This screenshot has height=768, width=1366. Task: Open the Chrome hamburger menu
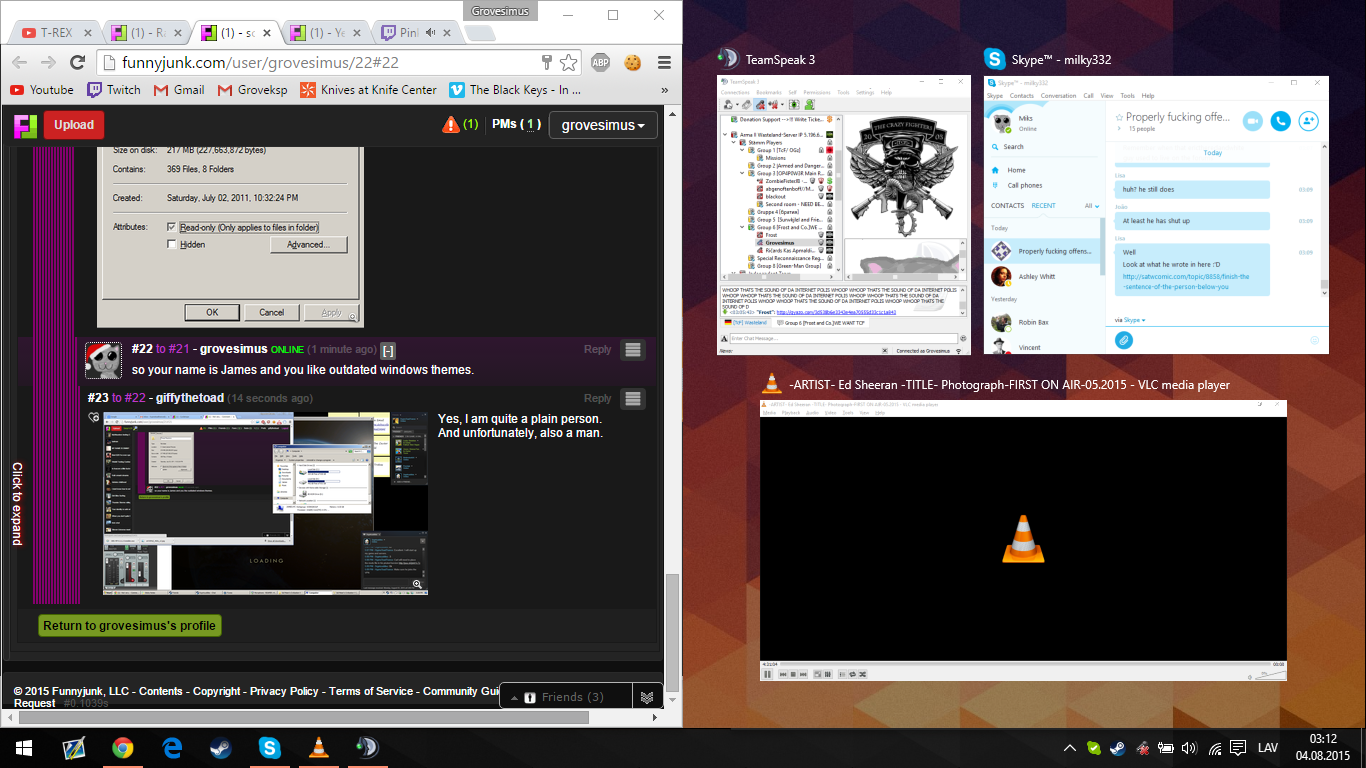664,62
